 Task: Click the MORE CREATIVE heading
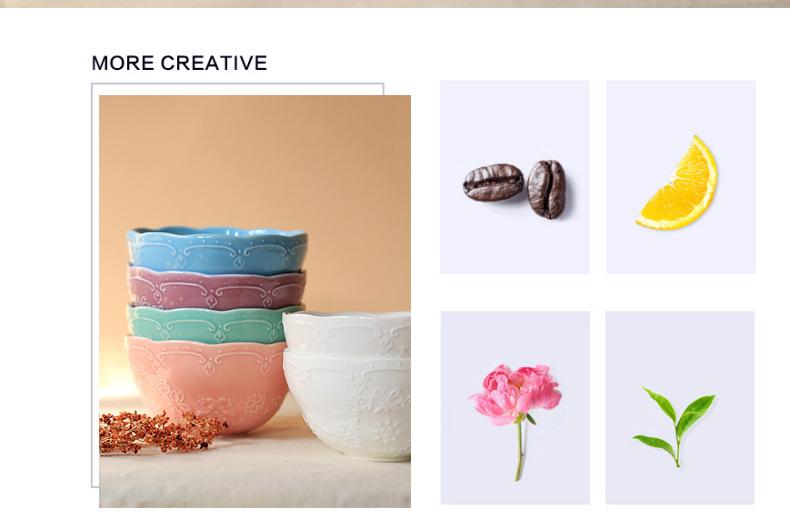[179, 63]
